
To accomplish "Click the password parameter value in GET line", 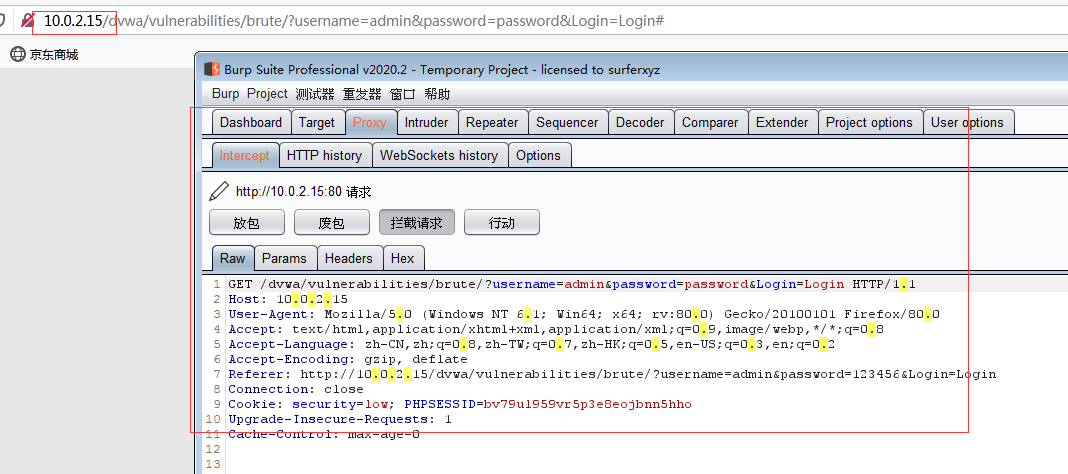I will pos(716,284).
